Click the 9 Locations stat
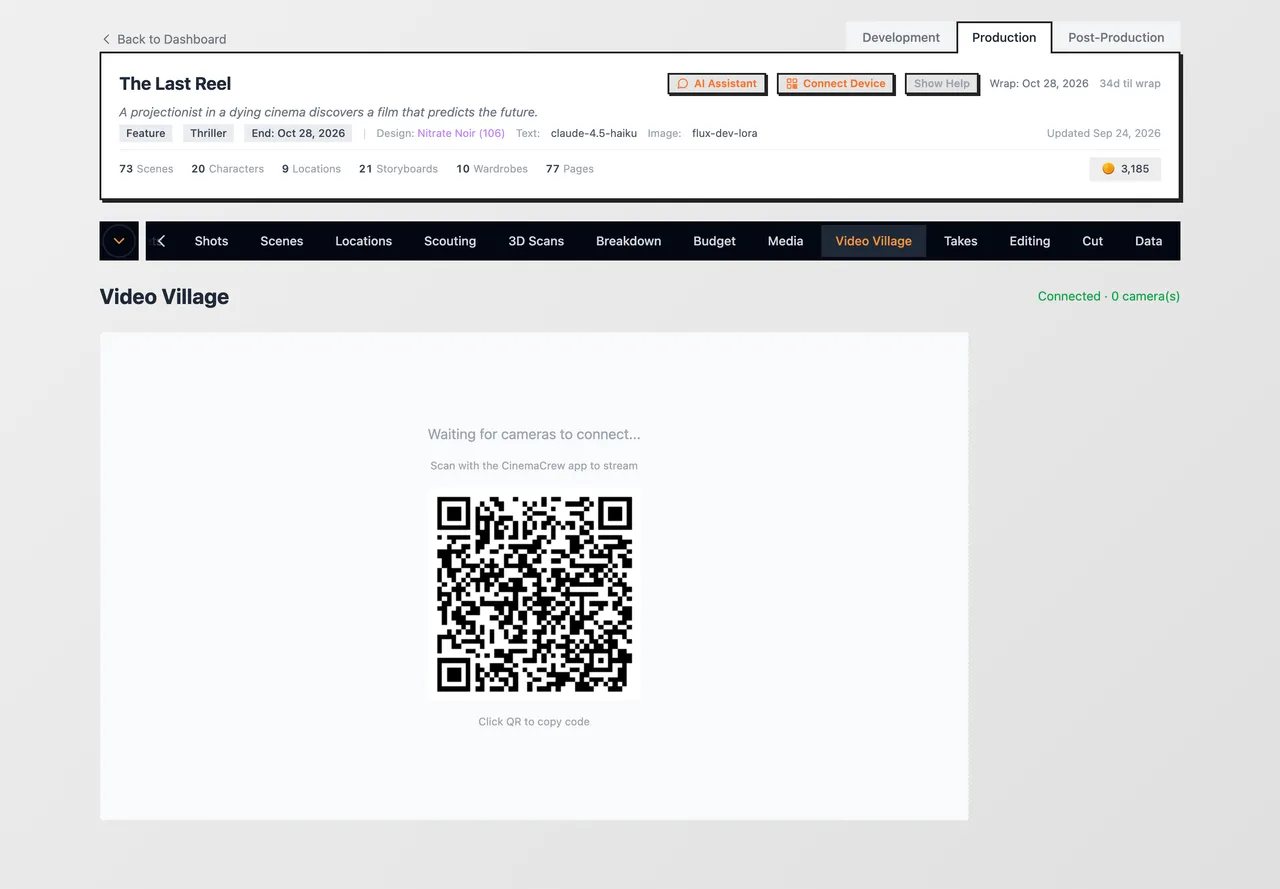 [x=311, y=169]
